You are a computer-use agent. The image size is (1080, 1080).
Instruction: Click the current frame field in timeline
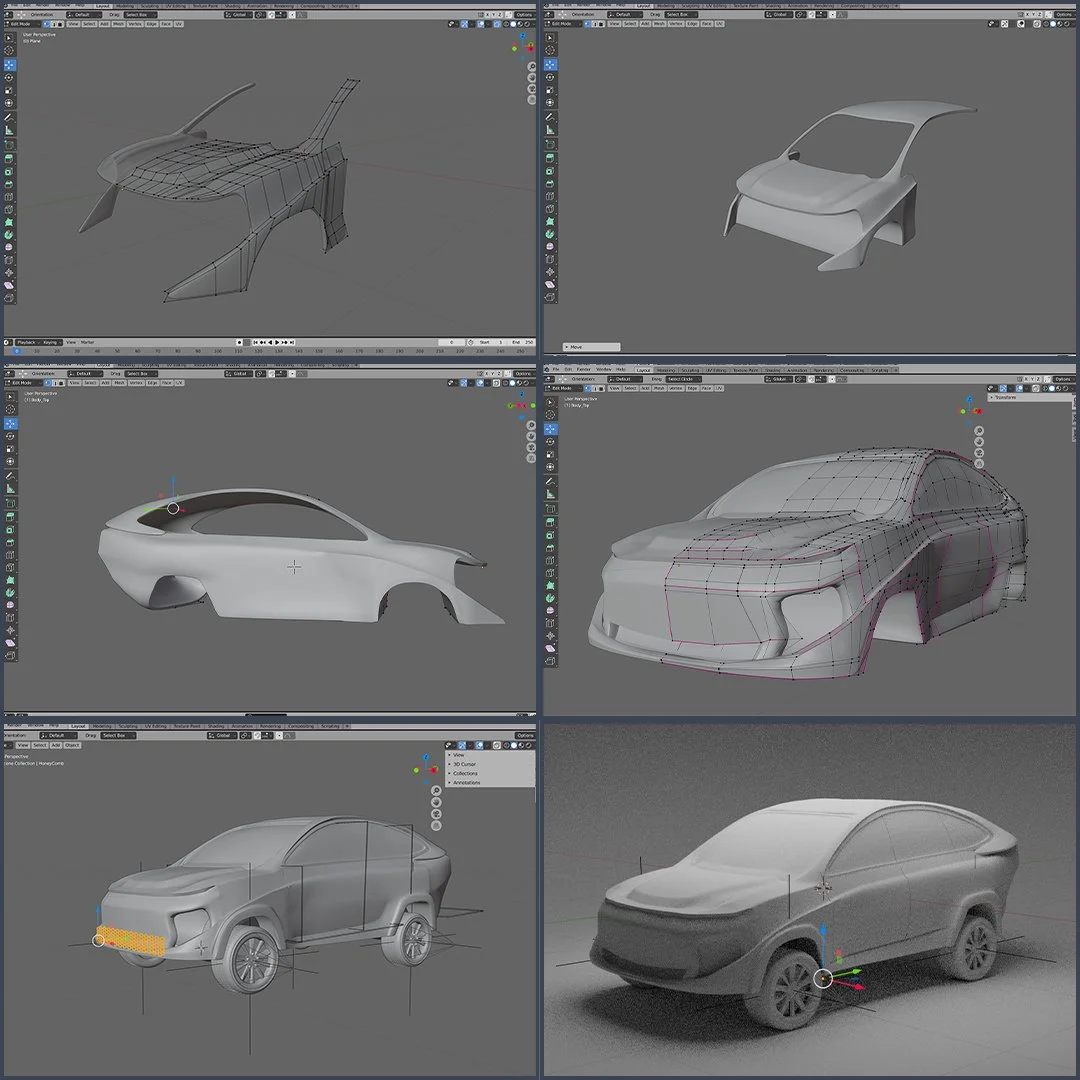(x=452, y=342)
